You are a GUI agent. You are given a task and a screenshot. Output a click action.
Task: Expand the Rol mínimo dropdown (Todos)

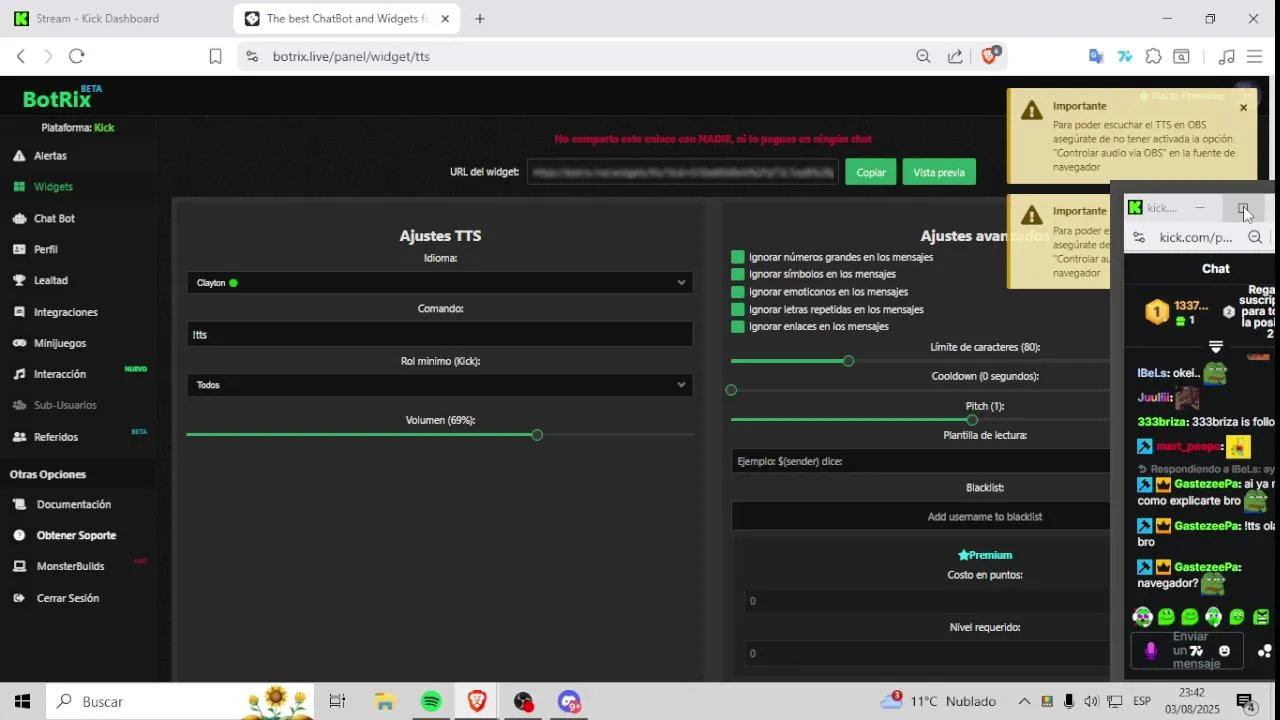click(439, 385)
